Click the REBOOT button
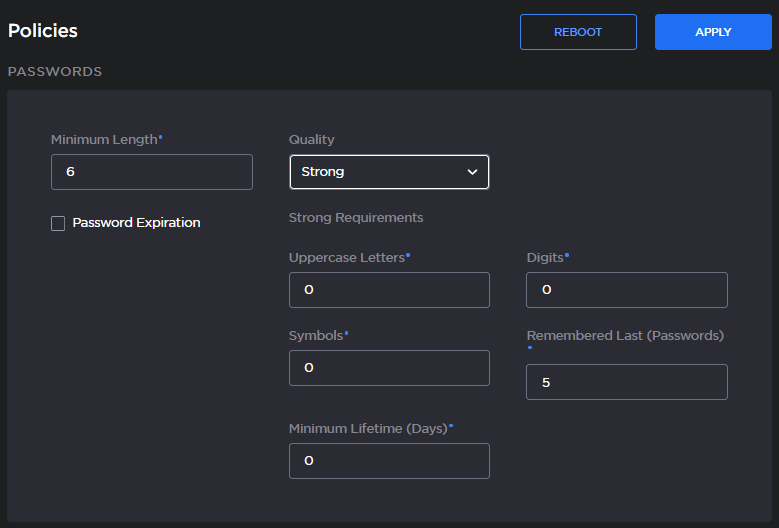 point(578,32)
